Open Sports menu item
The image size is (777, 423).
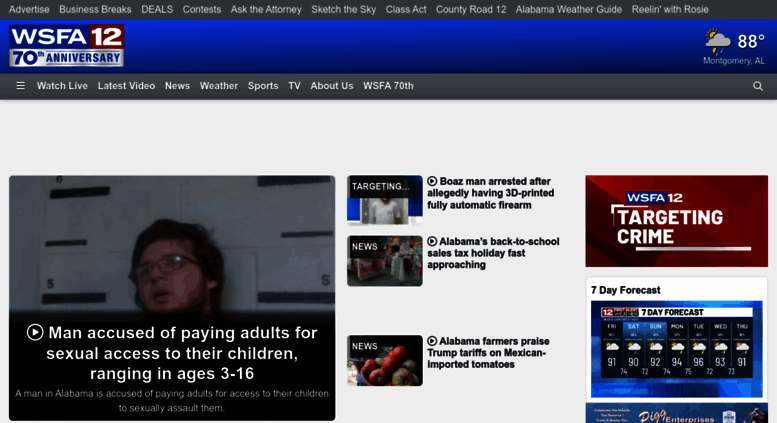click(263, 86)
